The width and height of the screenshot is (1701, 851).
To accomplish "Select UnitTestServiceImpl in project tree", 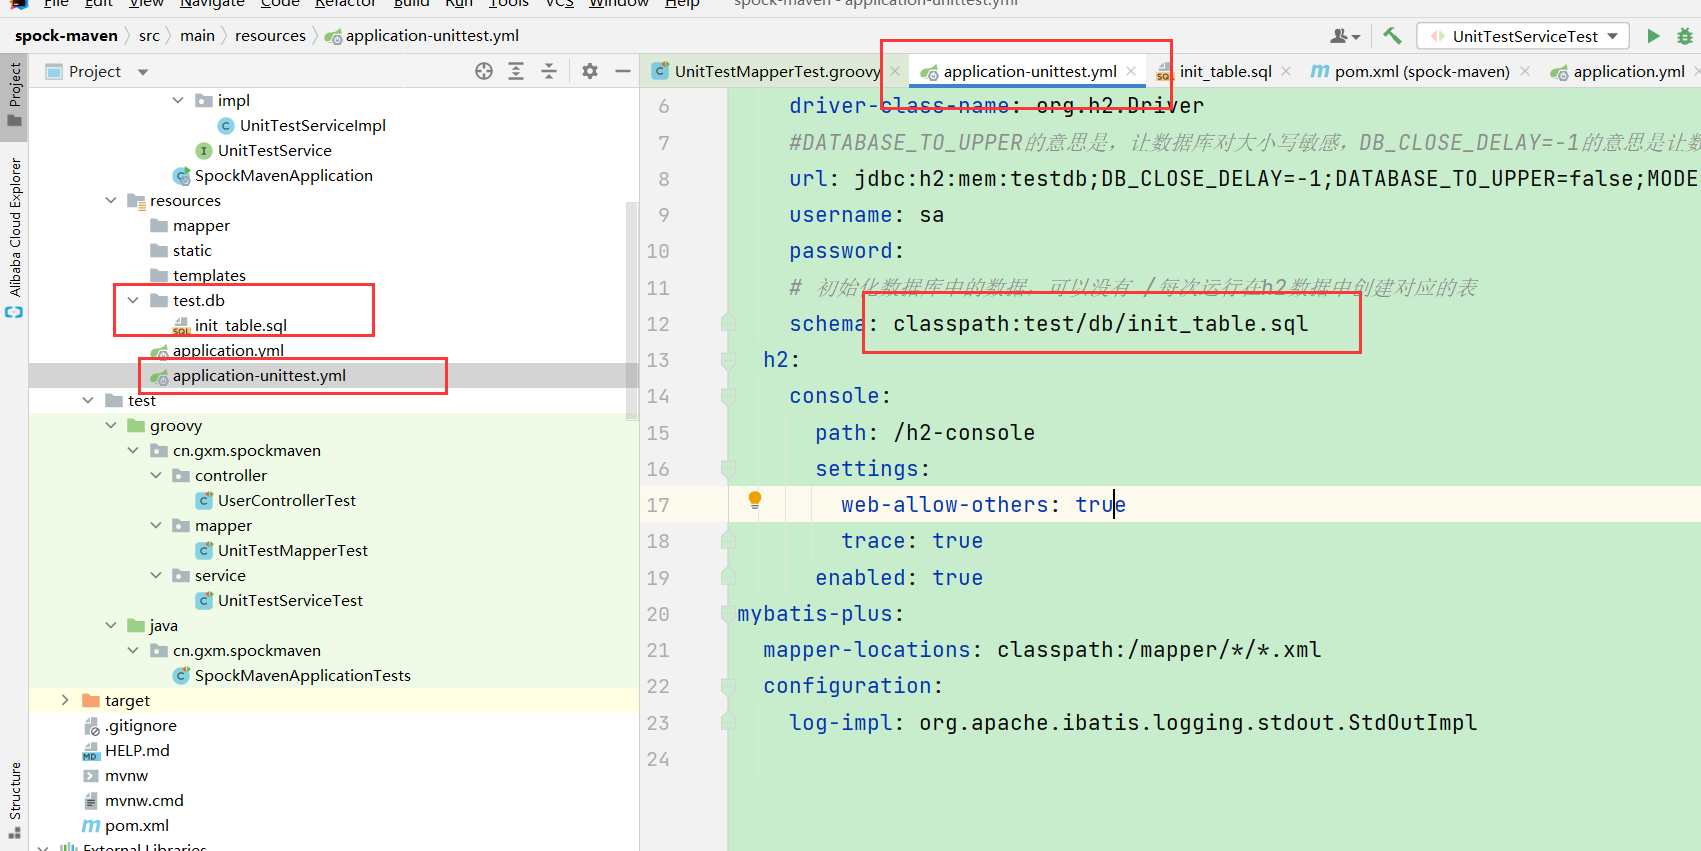I will 312,125.
